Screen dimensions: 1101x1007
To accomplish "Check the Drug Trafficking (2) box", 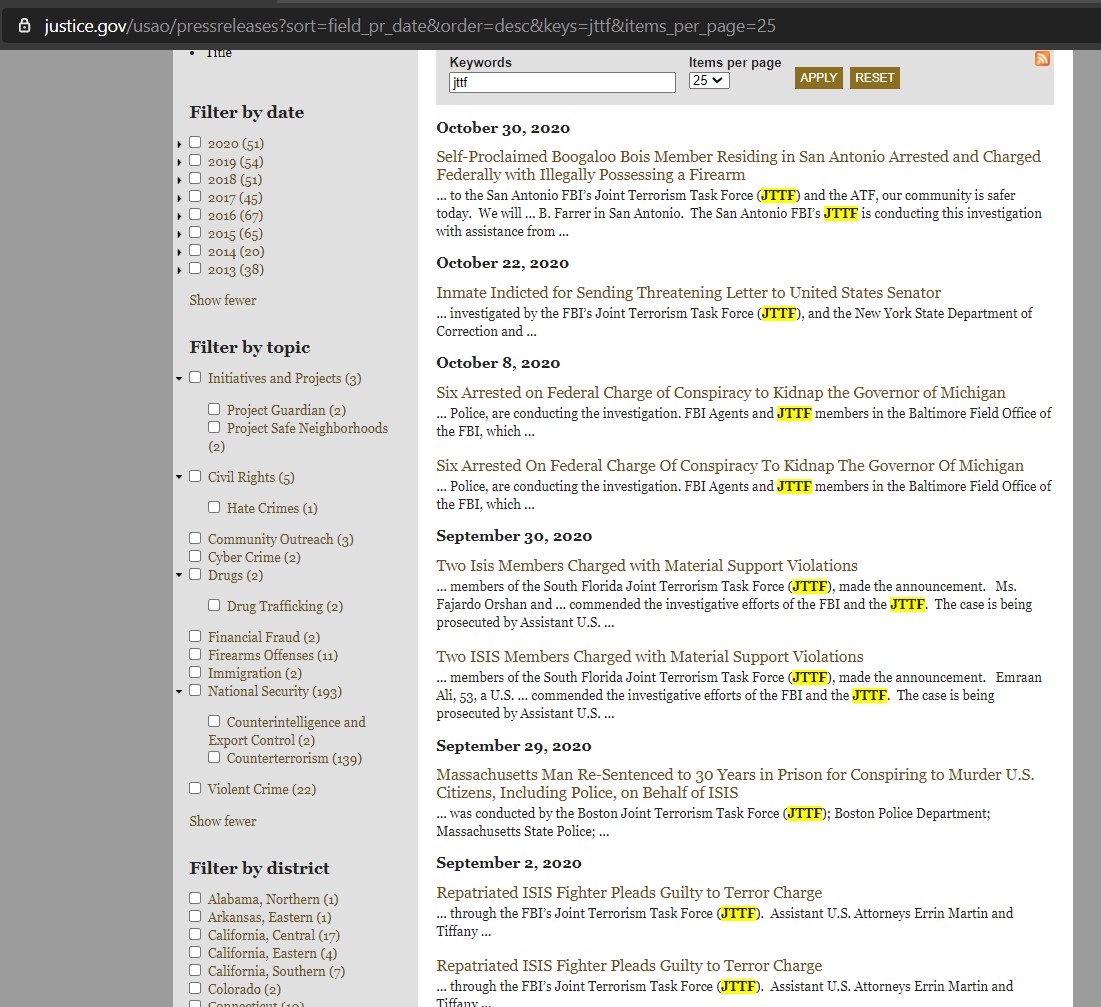I will tap(214, 605).
